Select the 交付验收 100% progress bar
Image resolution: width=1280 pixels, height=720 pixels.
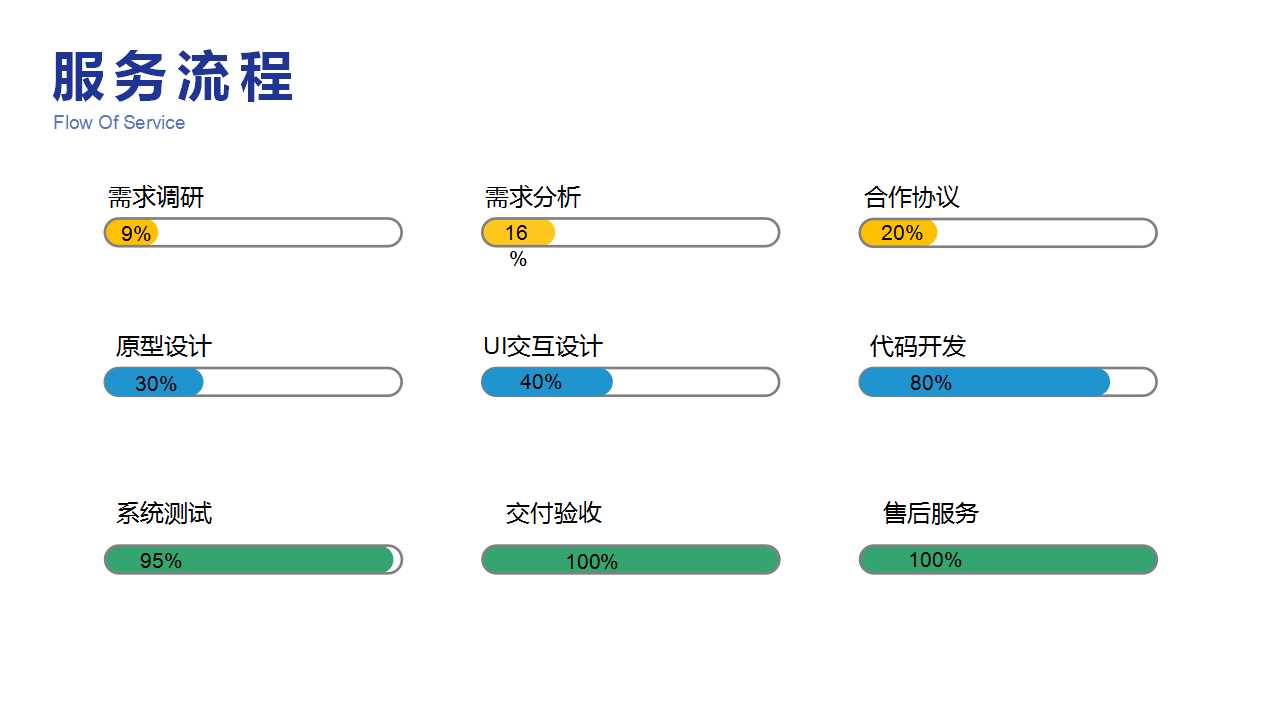[630, 560]
